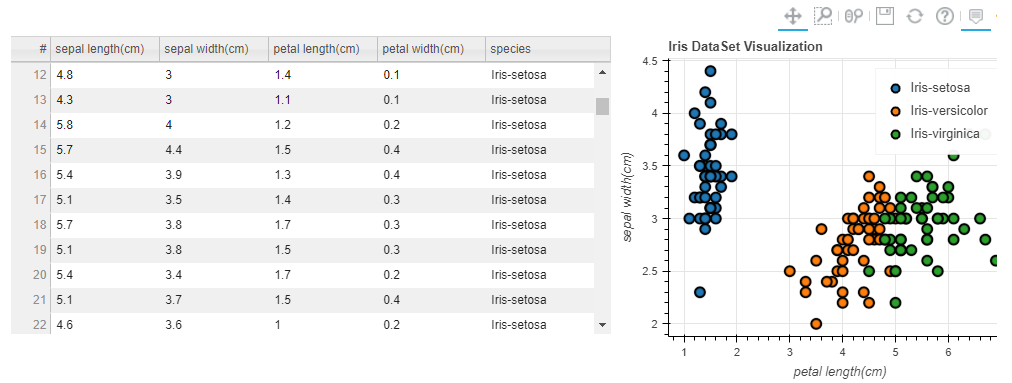Viewport: 1012px width, 383px height.
Task: Select row index 12 in the table
Action: pos(31,75)
